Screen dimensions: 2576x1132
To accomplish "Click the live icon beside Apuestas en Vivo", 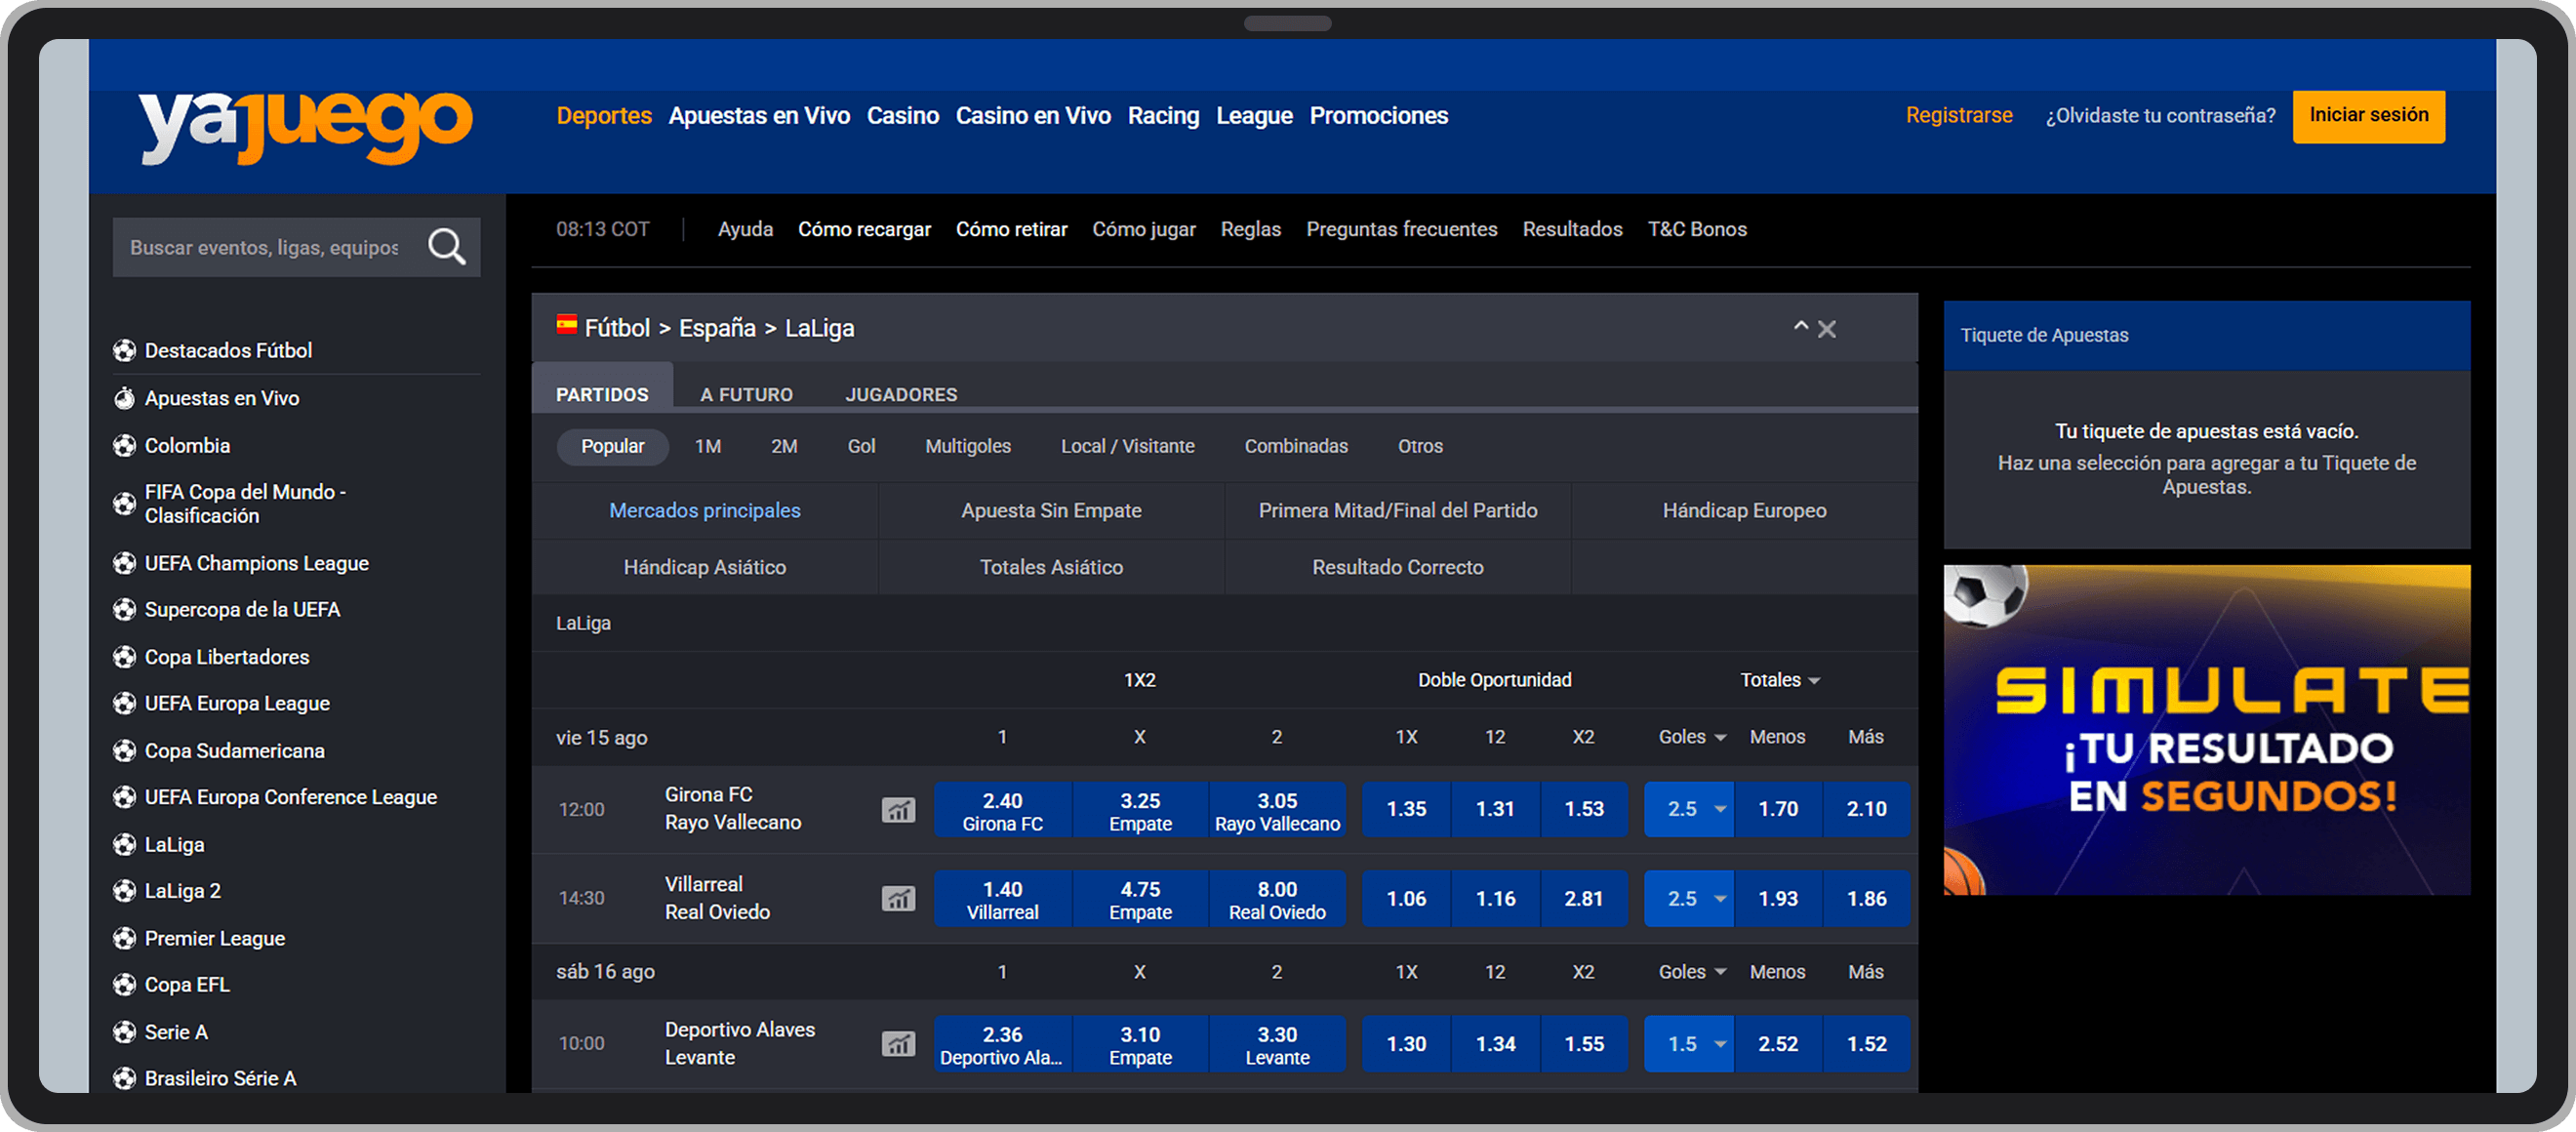I will [x=124, y=399].
